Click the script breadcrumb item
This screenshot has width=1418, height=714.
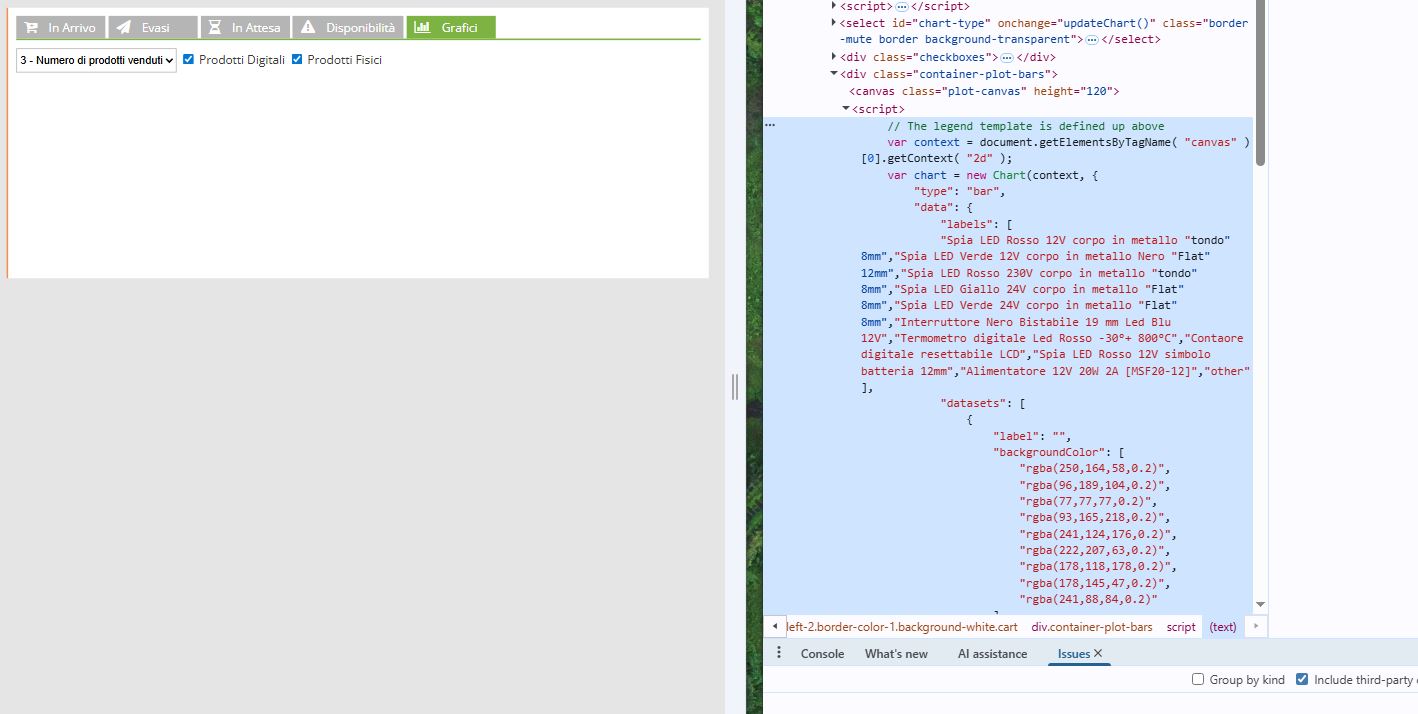(x=1180, y=627)
